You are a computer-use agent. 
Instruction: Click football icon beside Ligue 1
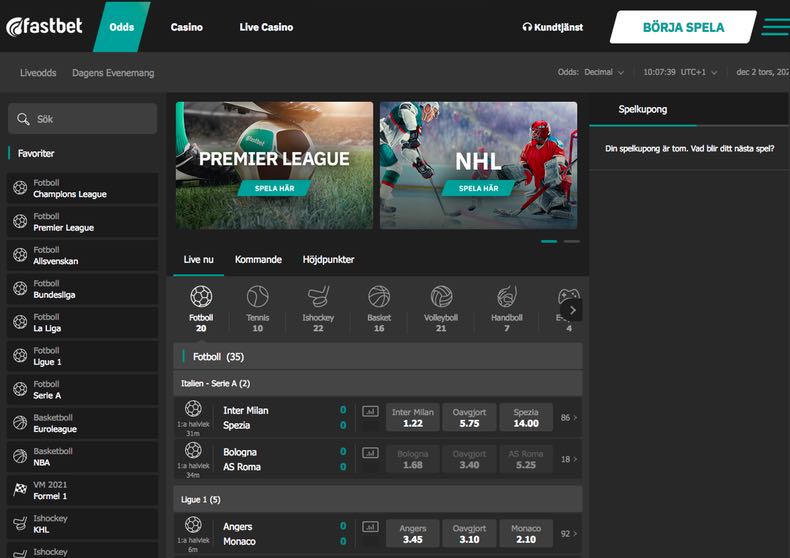[20, 356]
